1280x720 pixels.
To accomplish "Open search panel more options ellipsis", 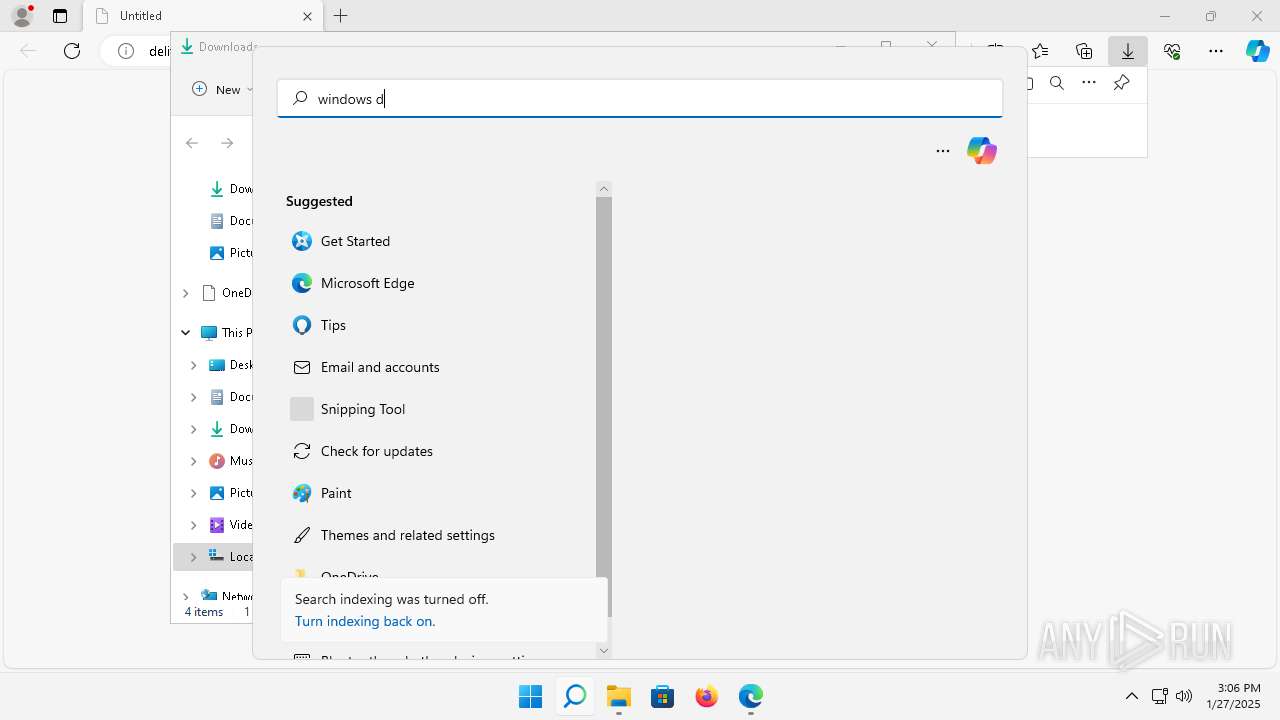I will (943, 151).
